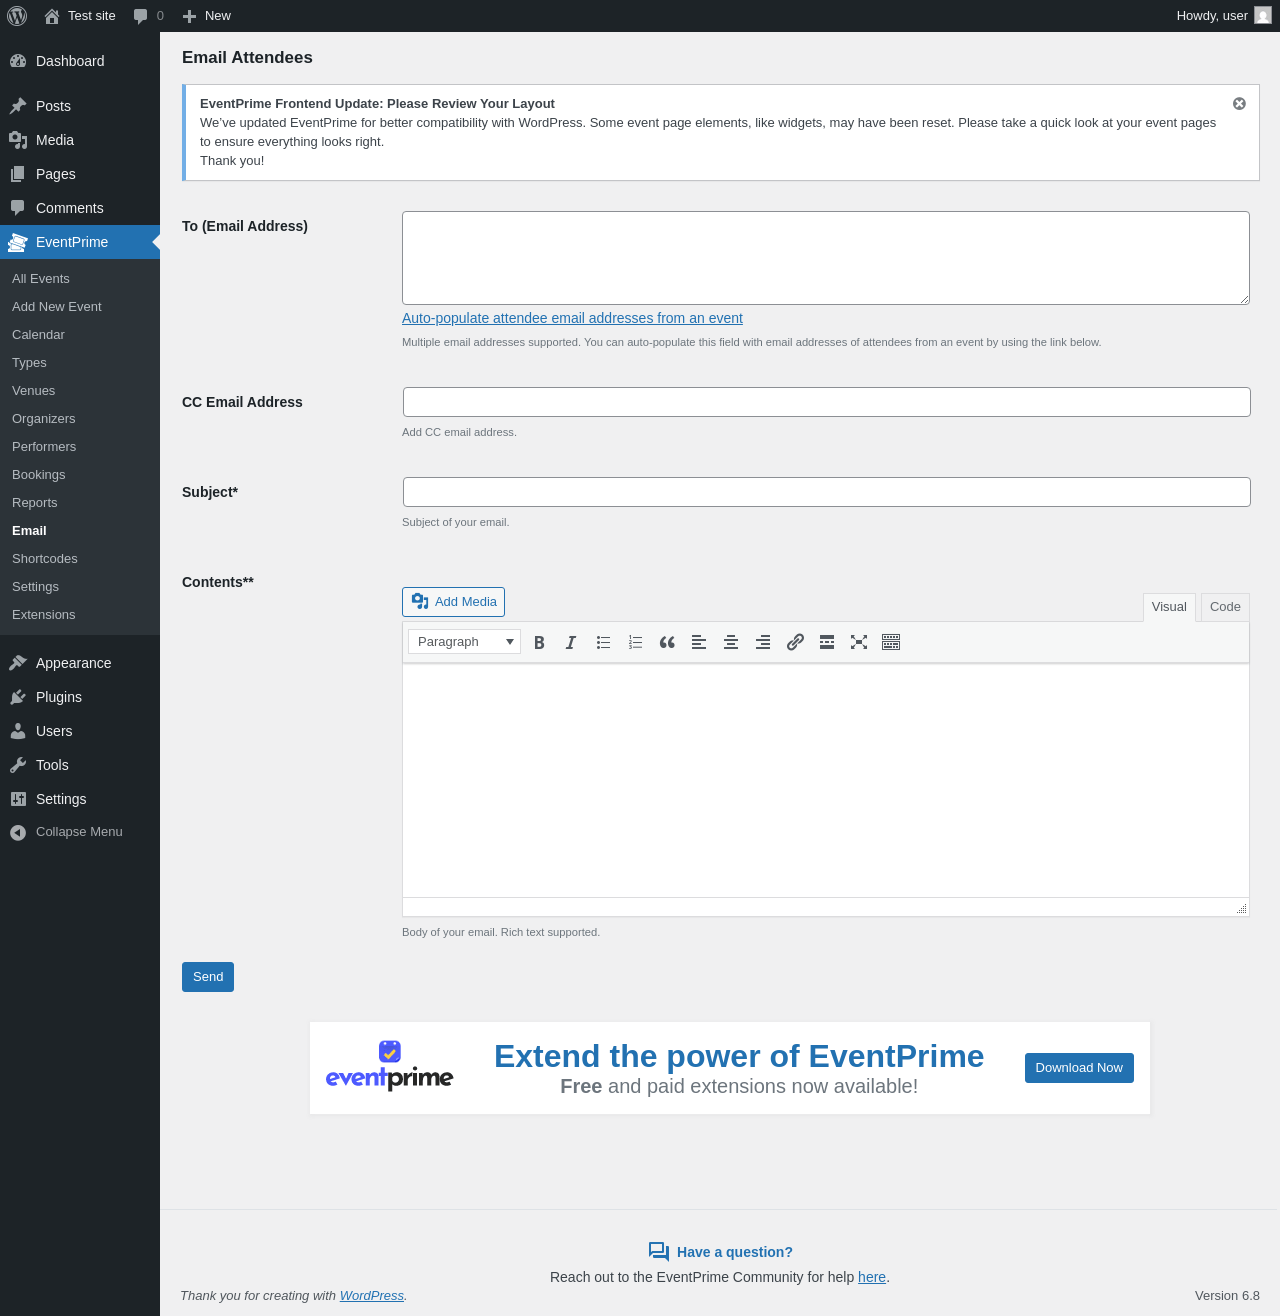Toggle fullscreen editor mode
The width and height of the screenshot is (1280, 1316).
click(x=859, y=642)
